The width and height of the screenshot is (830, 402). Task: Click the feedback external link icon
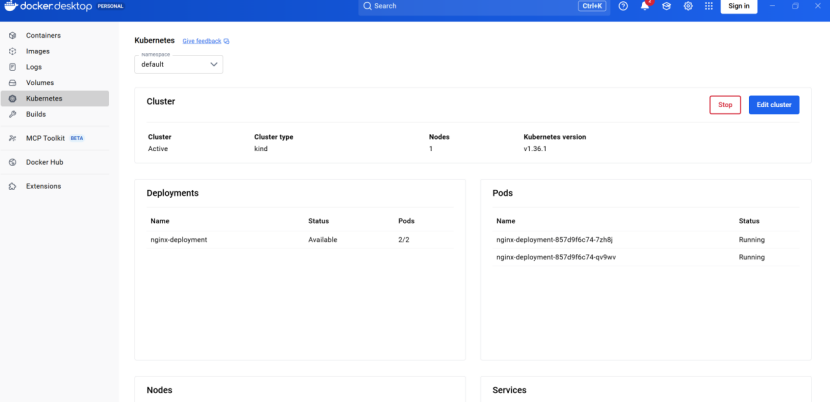[227, 41]
